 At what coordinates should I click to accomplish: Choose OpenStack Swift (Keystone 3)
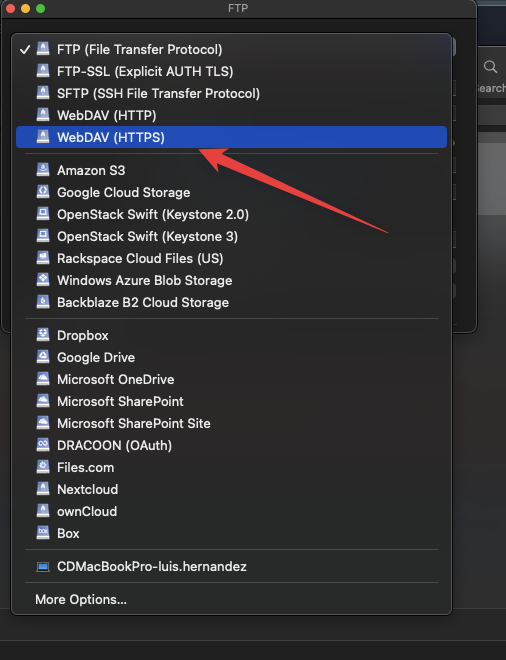pyautogui.click(x=231, y=237)
